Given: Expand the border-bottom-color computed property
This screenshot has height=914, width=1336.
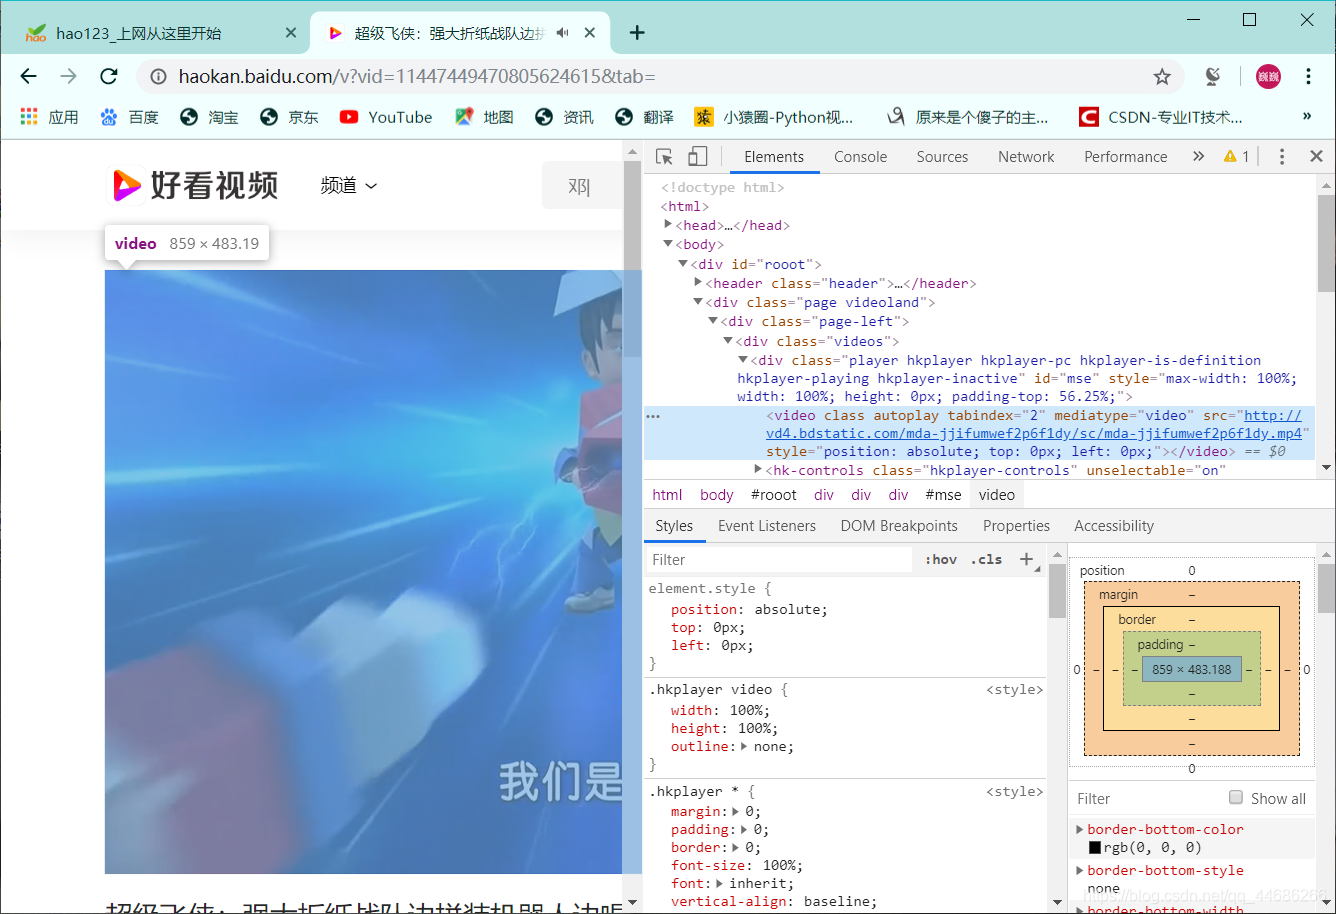Looking at the screenshot, I should [1079, 829].
